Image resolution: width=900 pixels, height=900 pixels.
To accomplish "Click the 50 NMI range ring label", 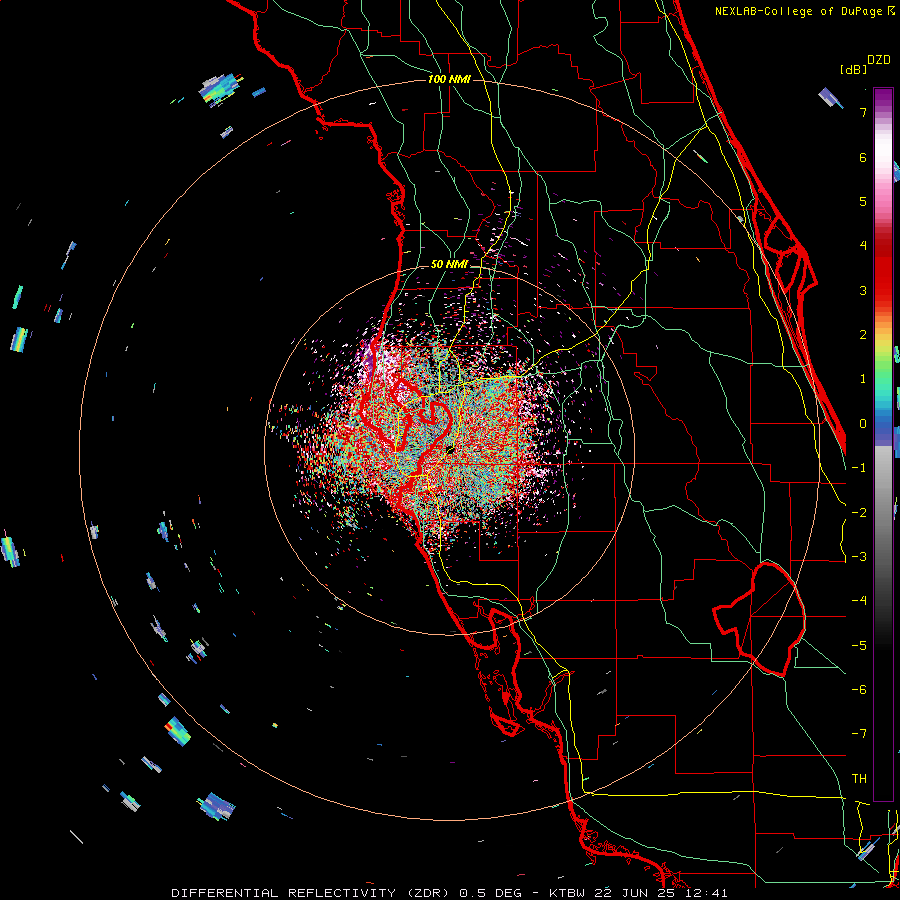I will [x=449, y=265].
